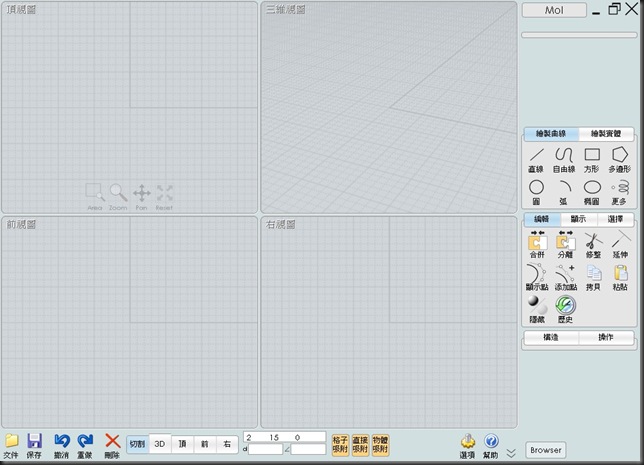Open the 文件 file menu
This screenshot has width=644, height=465.
tap(11, 446)
